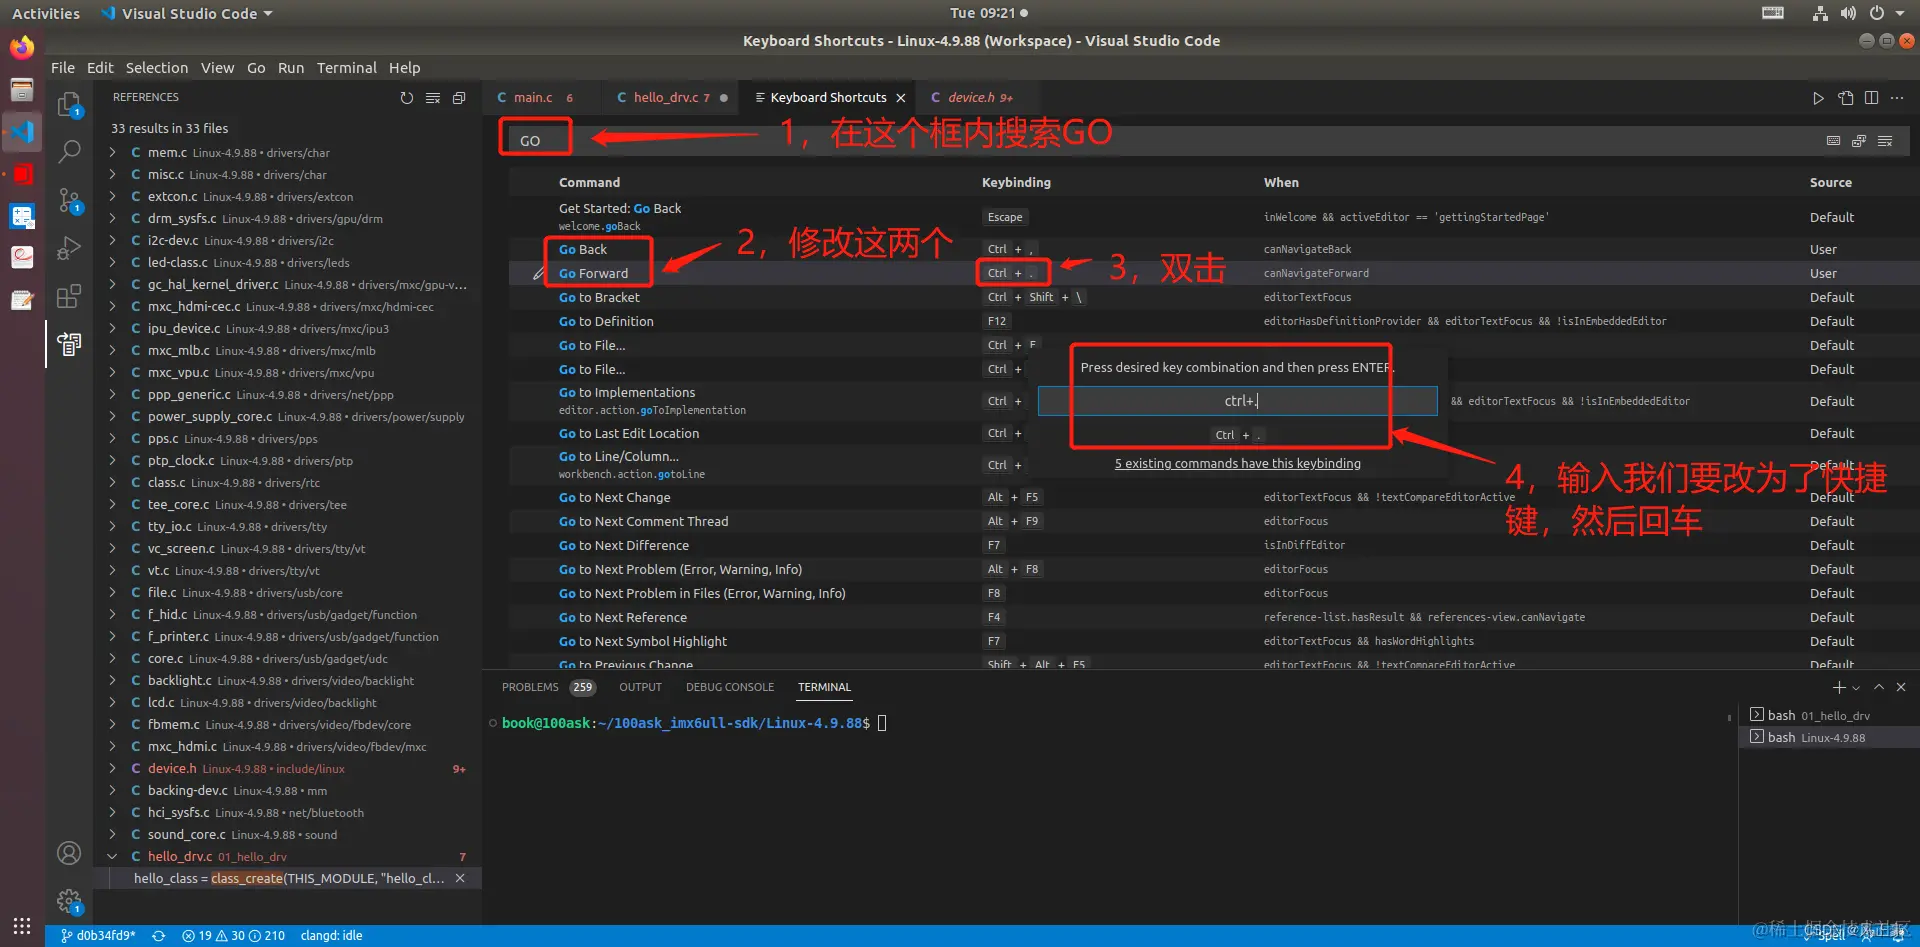Click the git branch d0b34fd9 status item
Viewport: 1920px width, 947px height.
pos(98,936)
